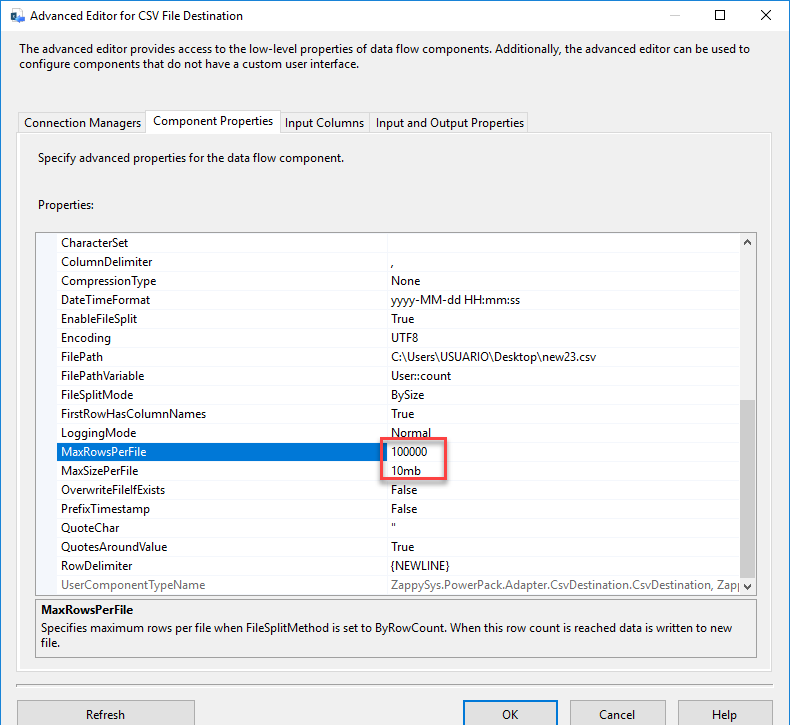The height and width of the screenshot is (725, 790).
Task: Select the PrefixTimestamp property name
Action: [x=105, y=509]
